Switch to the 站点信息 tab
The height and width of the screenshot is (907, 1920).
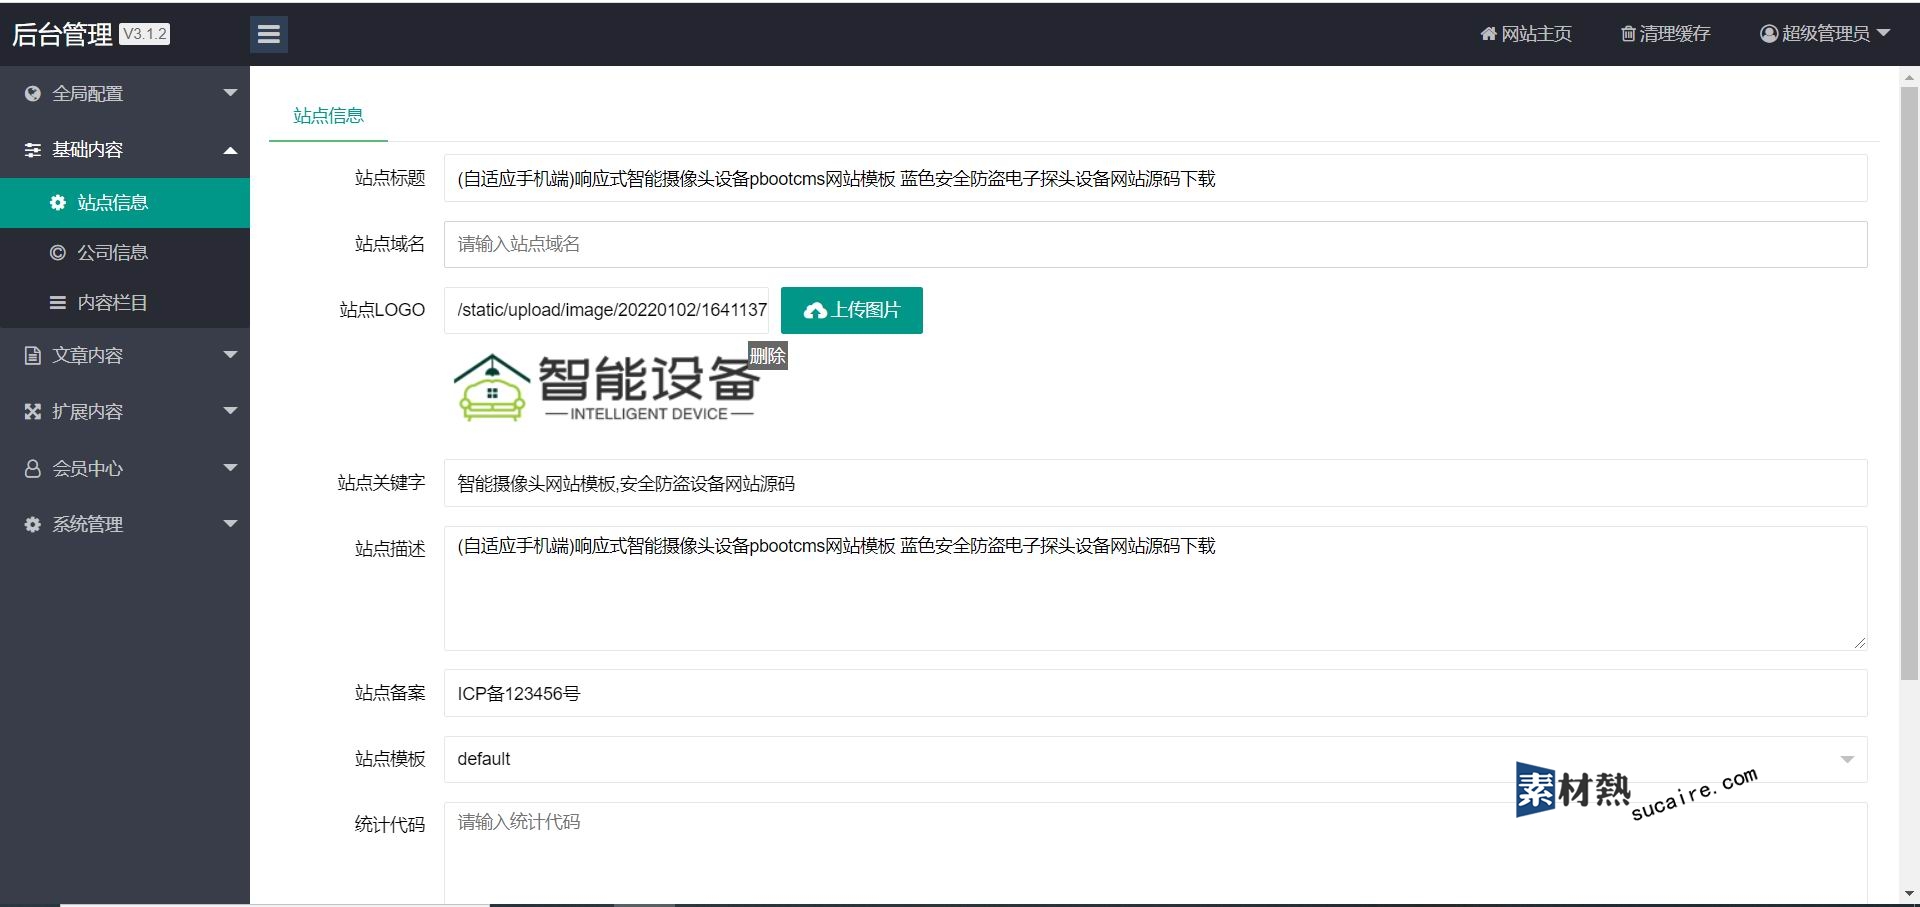(328, 116)
